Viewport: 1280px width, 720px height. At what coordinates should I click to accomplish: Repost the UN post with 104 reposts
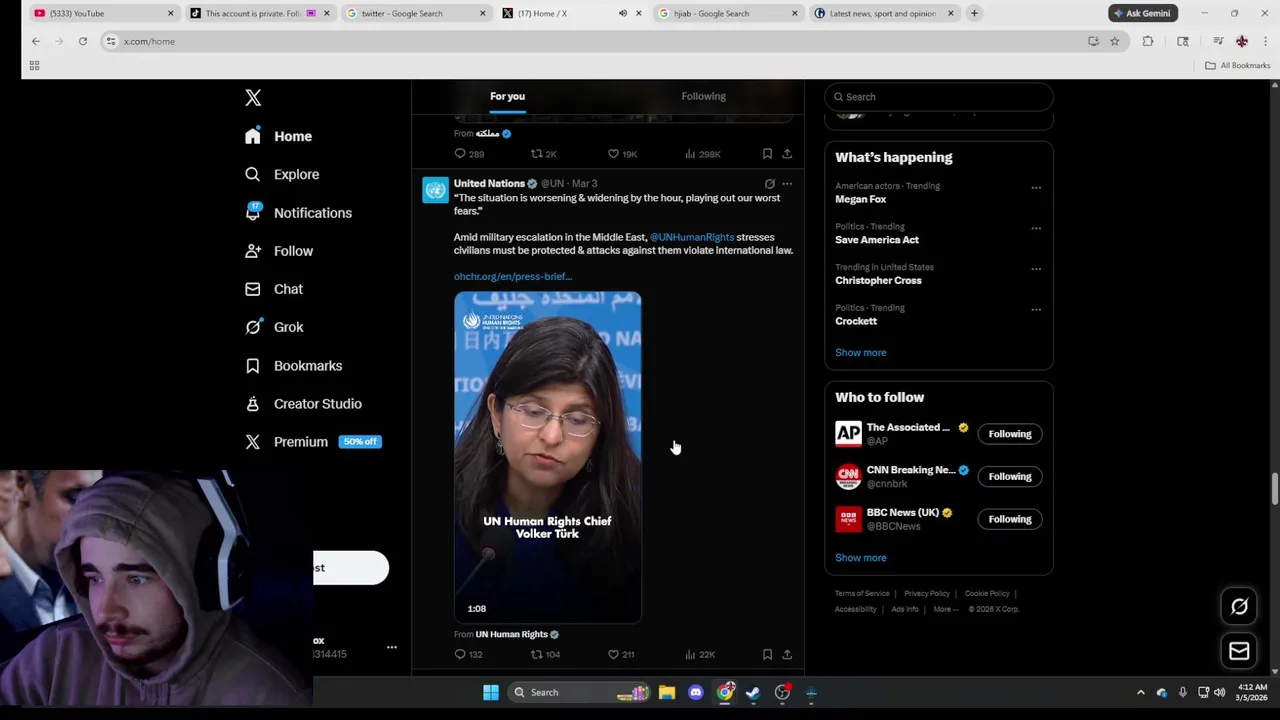click(545, 654)
